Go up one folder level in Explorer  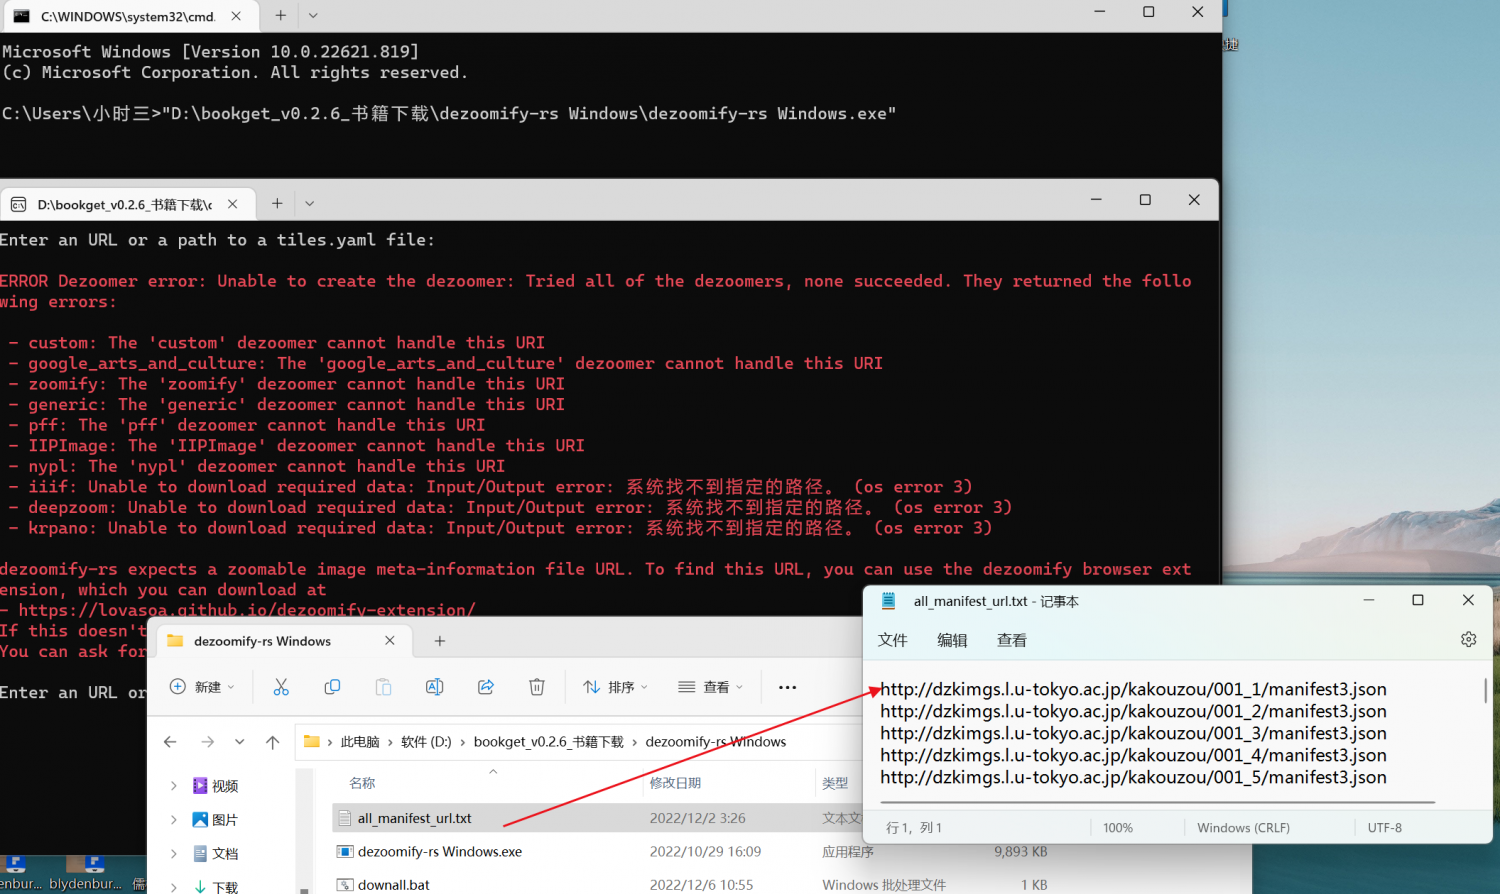tap(273, 742)
